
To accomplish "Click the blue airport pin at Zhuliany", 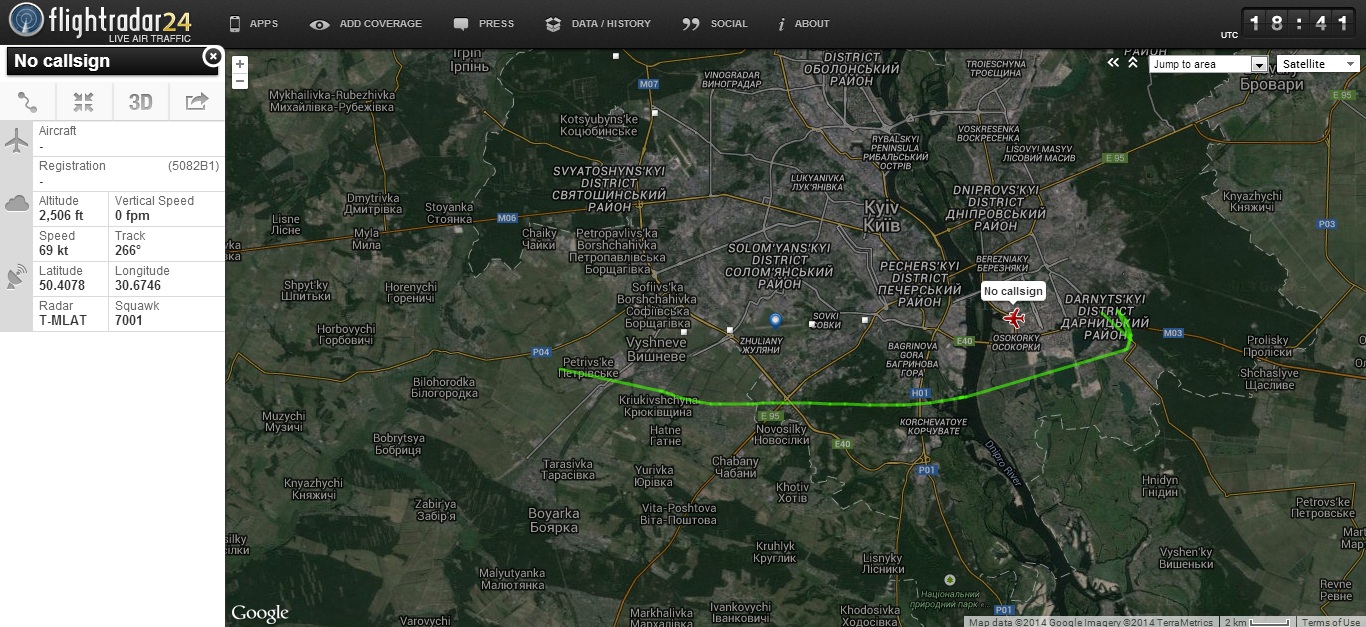I will point(775,320).
